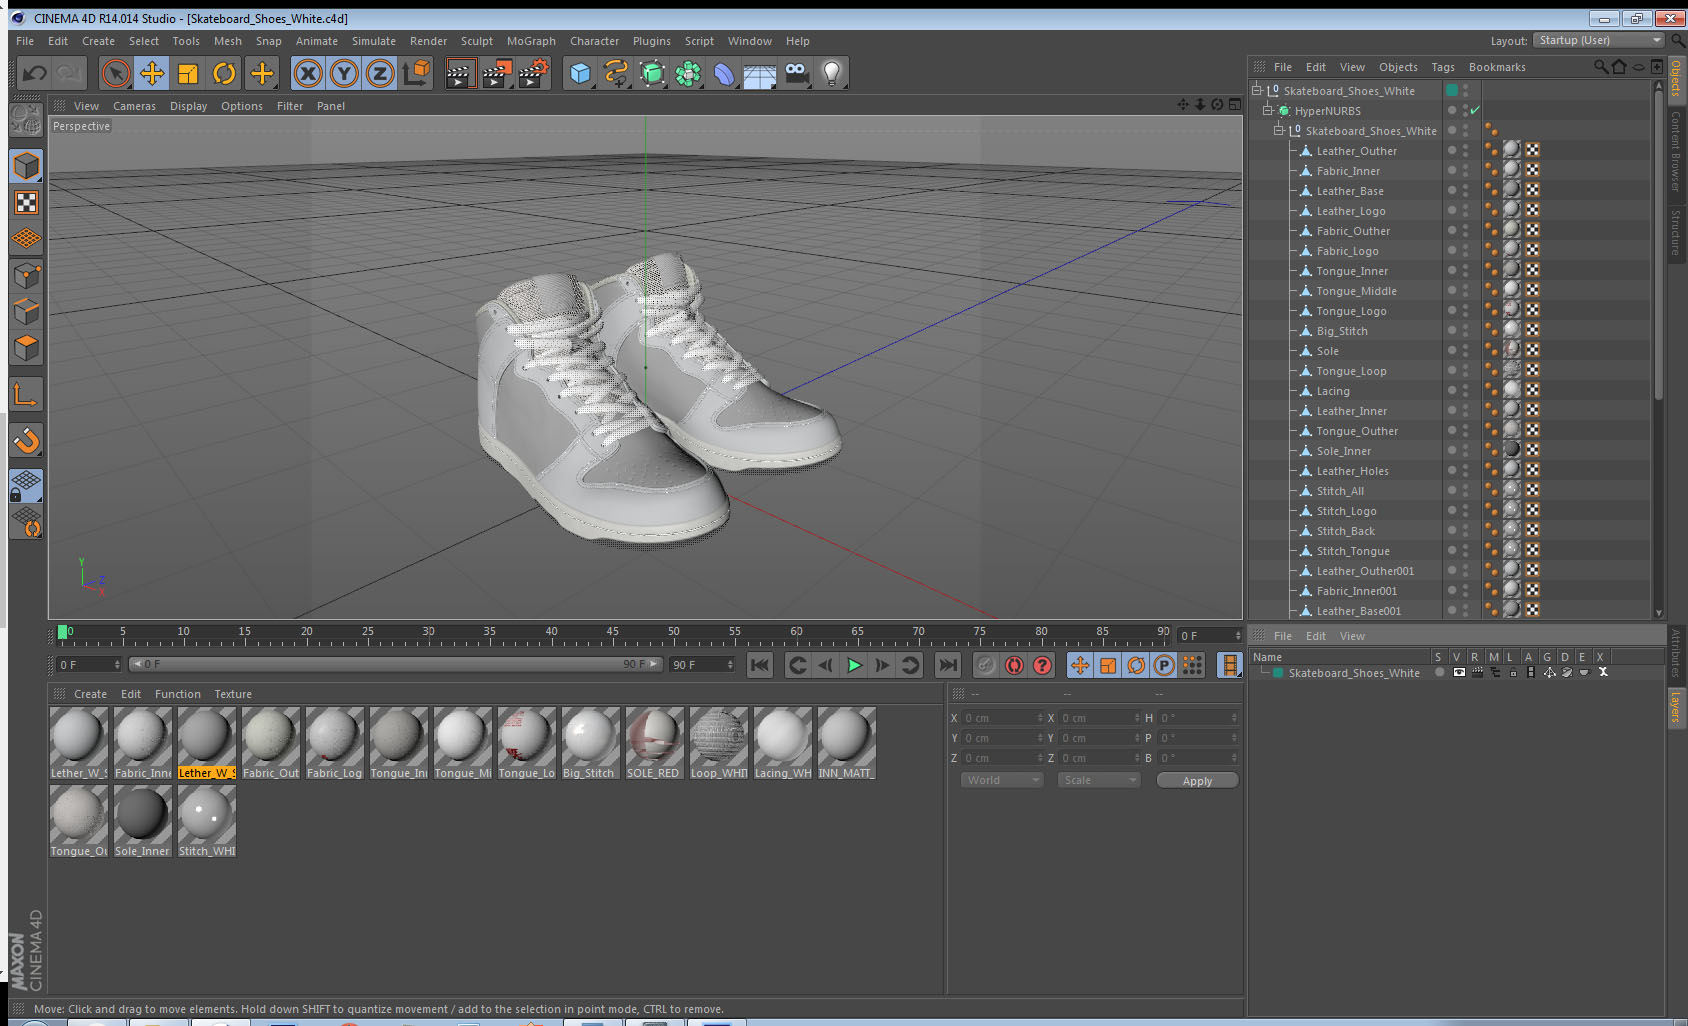
Task: Select Points mode in left palette
Action: tap(26, 275)
